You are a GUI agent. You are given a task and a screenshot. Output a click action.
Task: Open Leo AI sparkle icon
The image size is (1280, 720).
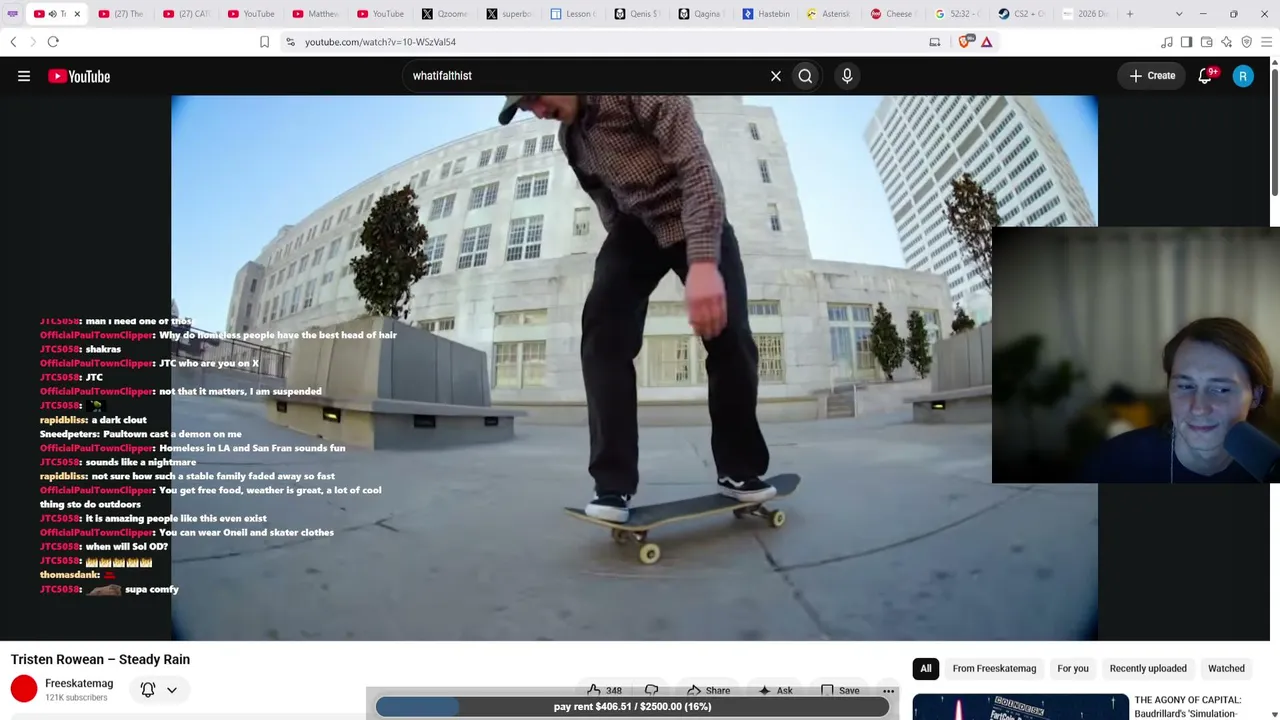pos(1226,42)
